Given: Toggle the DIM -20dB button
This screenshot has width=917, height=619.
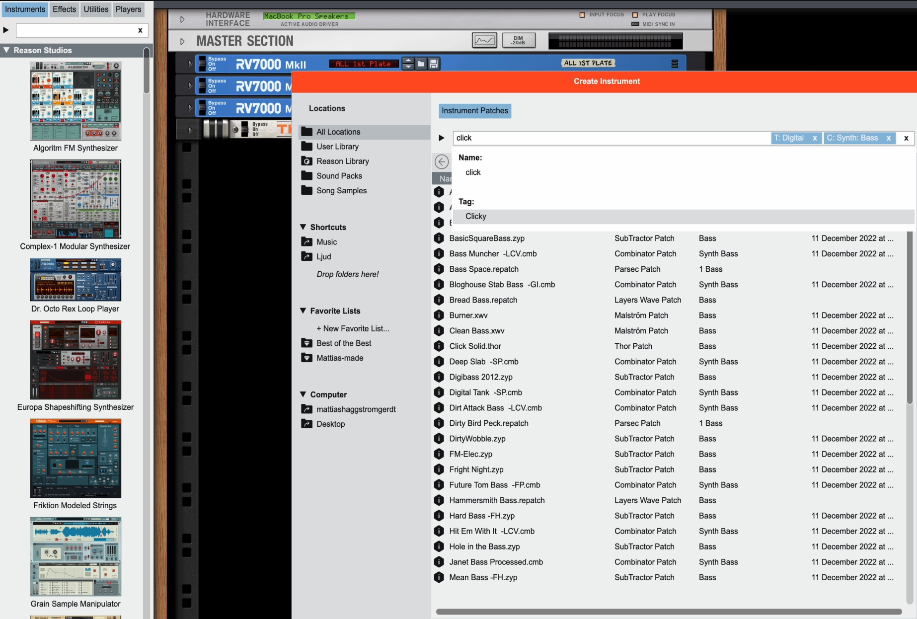Looking at the screenshot, I should tap(519, 40).
